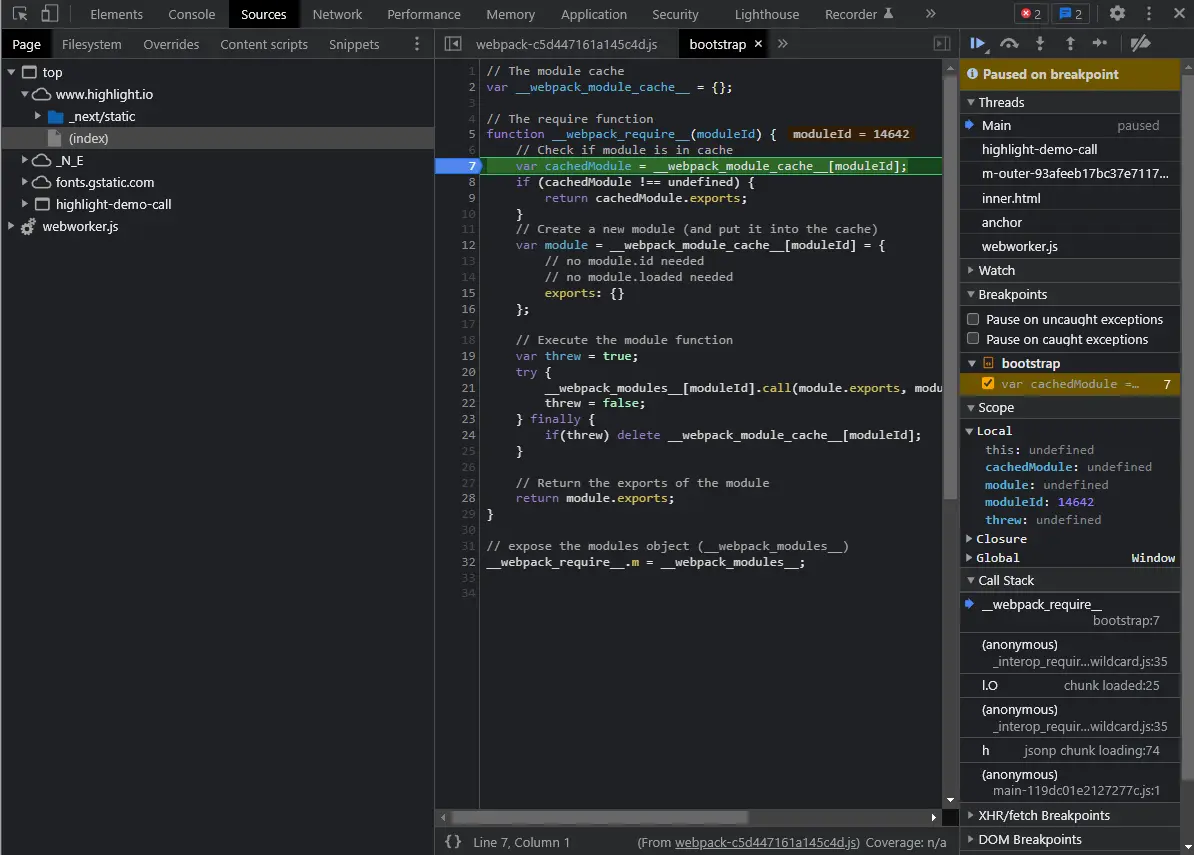Screen dimensions: 1194x855
Task: Open the DevTools settings gear
Action: click(x=1117, y=14)
